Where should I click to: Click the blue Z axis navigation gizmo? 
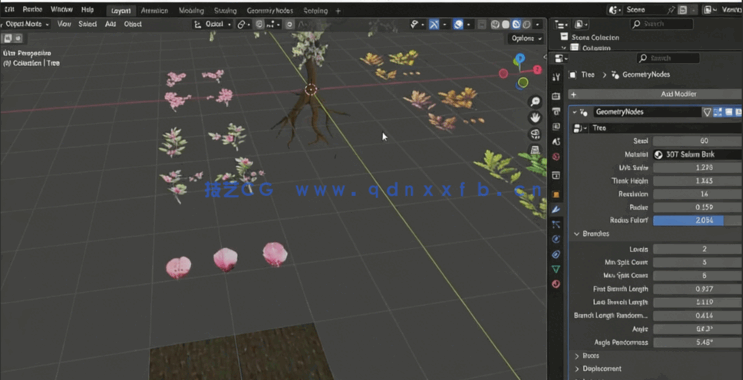coord(520,59)
